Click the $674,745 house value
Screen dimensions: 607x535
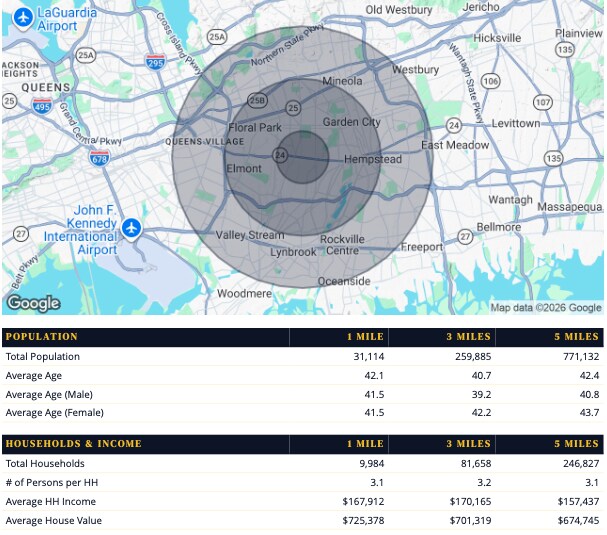pyautogui.click(x=578, y=521)
